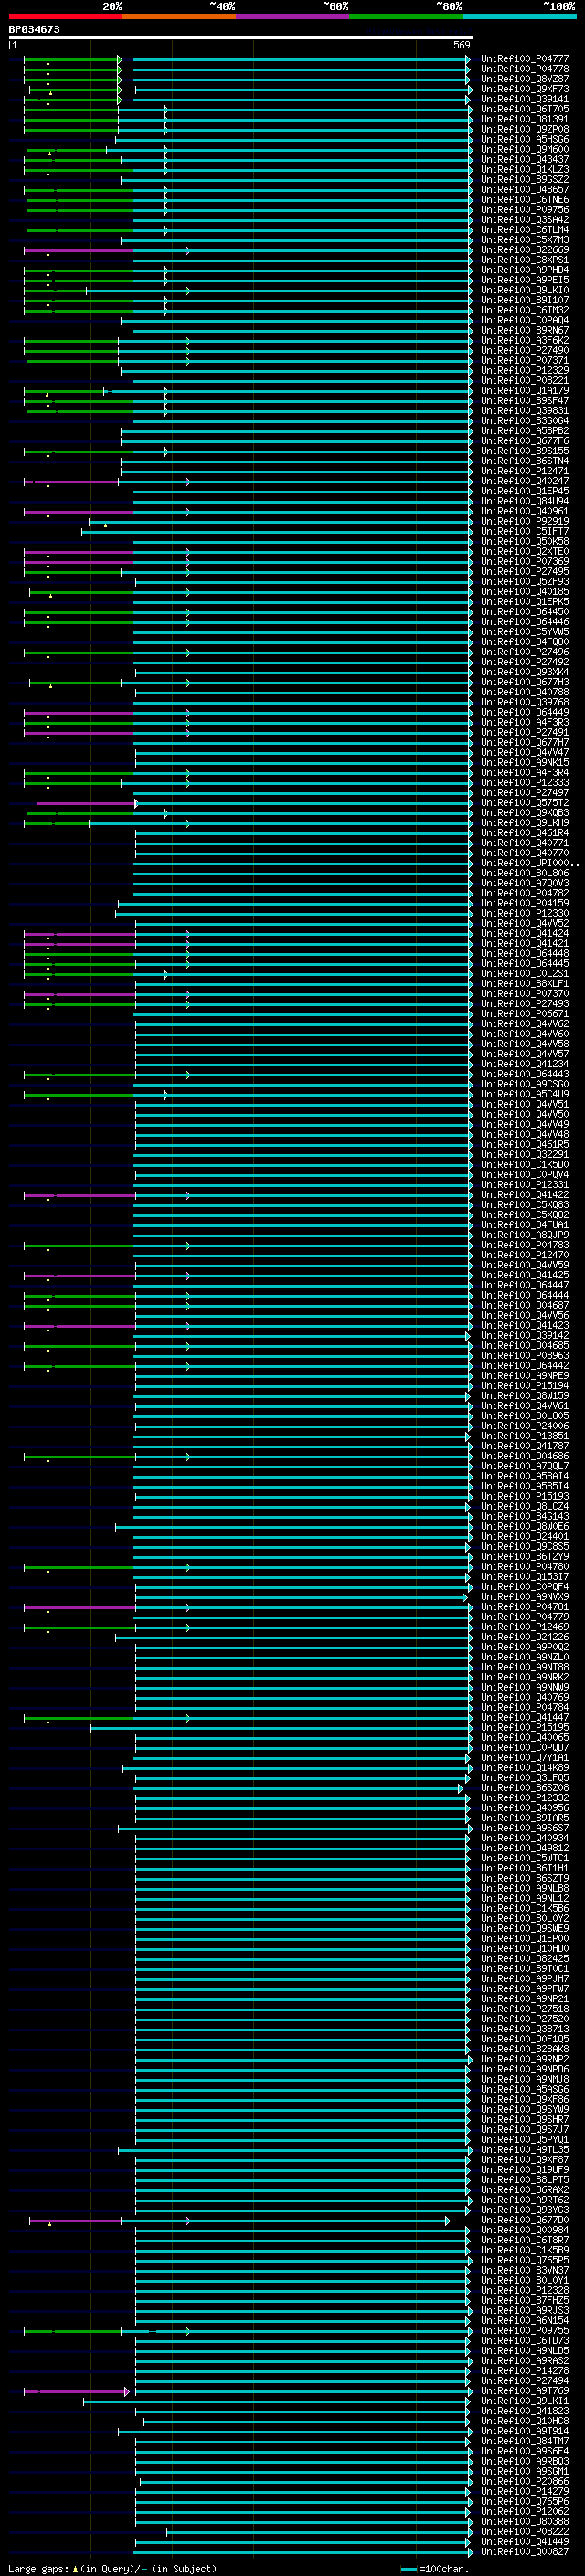This screenshot has width=585, height=2576.
Task: Select label UniRef100_B9RN67
Action: [525, 330]
